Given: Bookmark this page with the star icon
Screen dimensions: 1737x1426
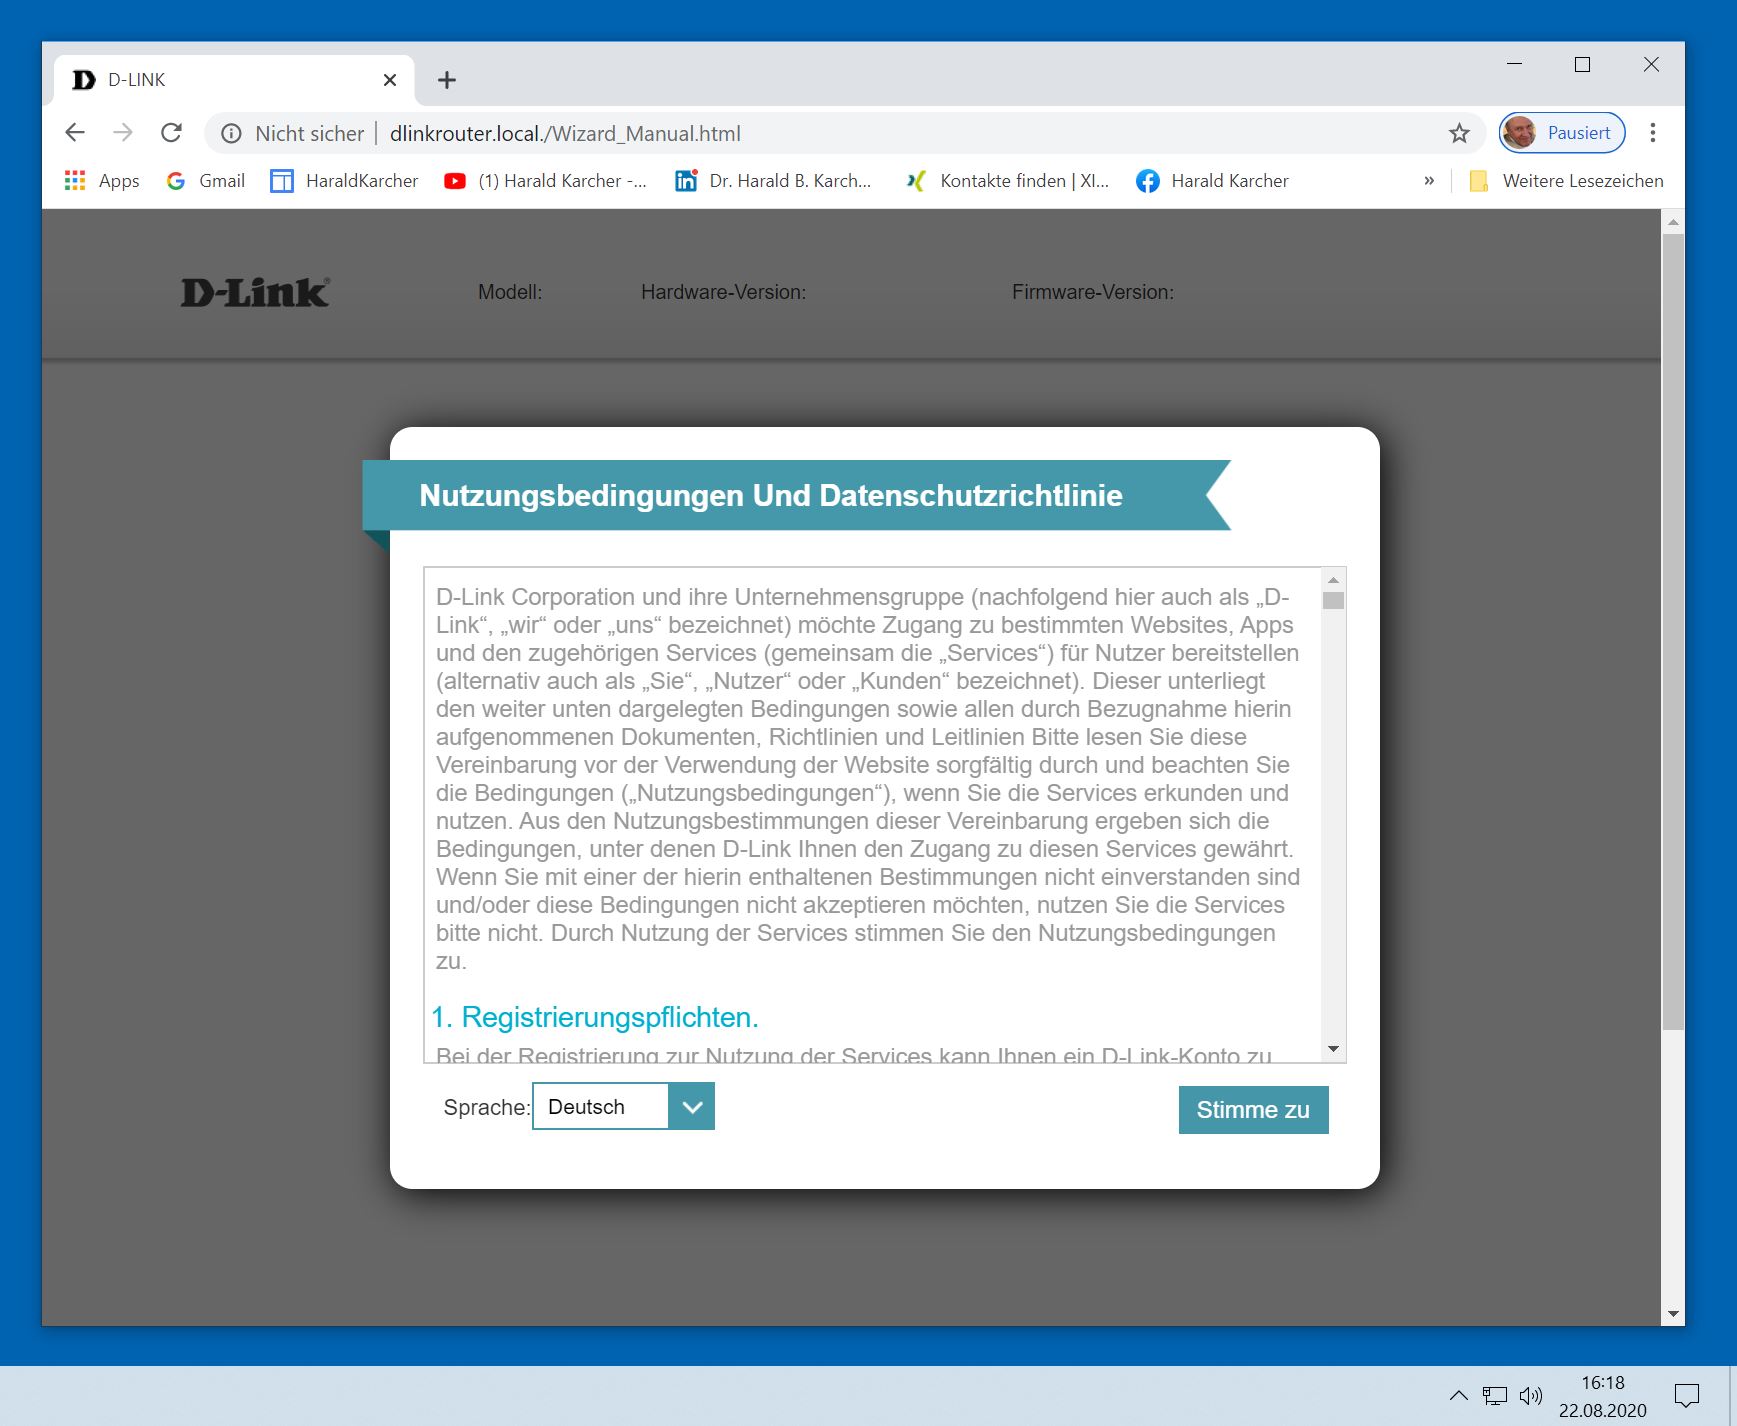Looking at the screenshot, I should point(1460,133).
